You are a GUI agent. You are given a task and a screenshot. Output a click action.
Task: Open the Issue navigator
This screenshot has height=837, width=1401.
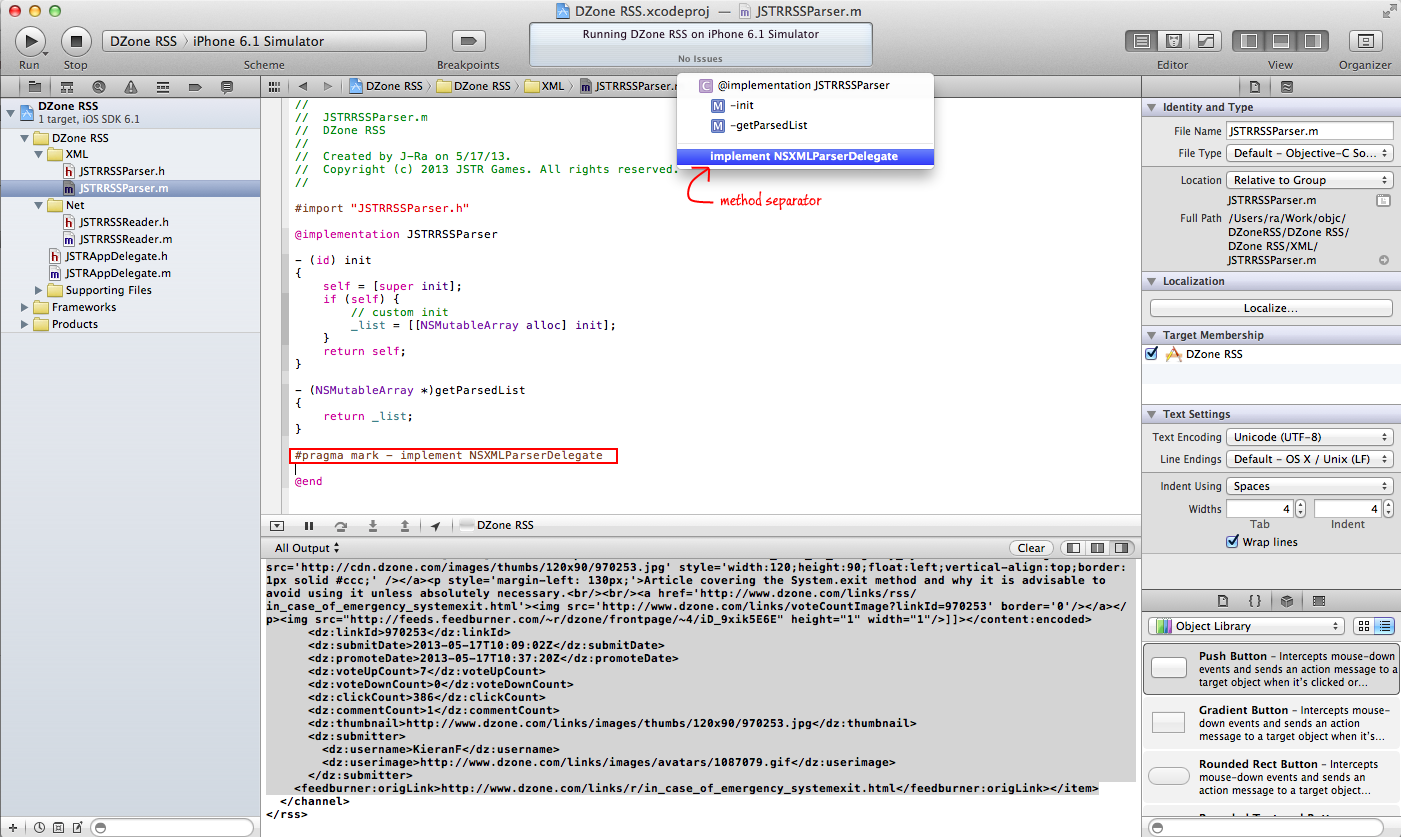point(131,87)
